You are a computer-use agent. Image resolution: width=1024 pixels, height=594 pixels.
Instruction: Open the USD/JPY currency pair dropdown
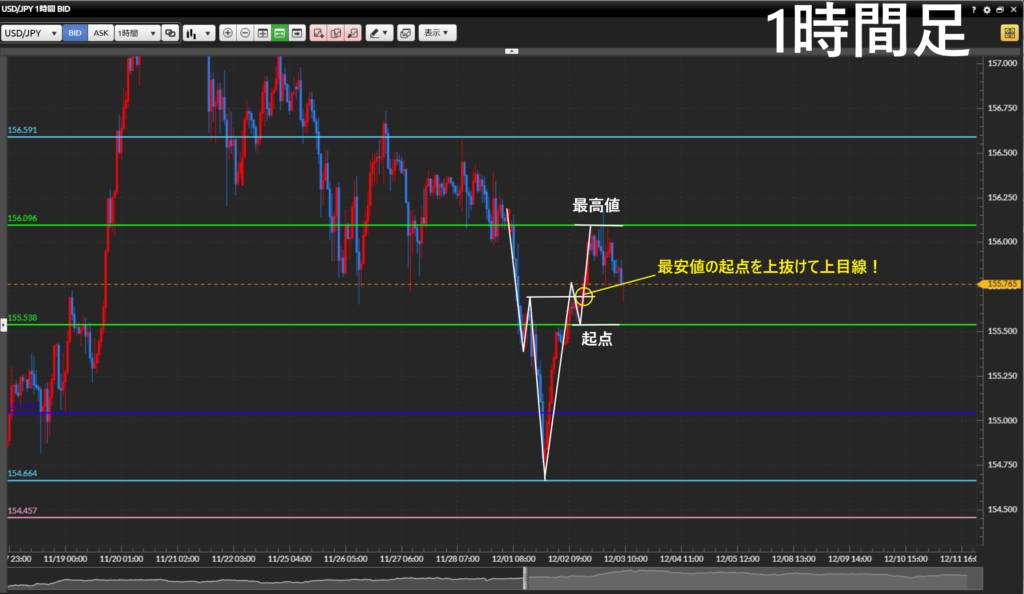[x=31, y=33]
